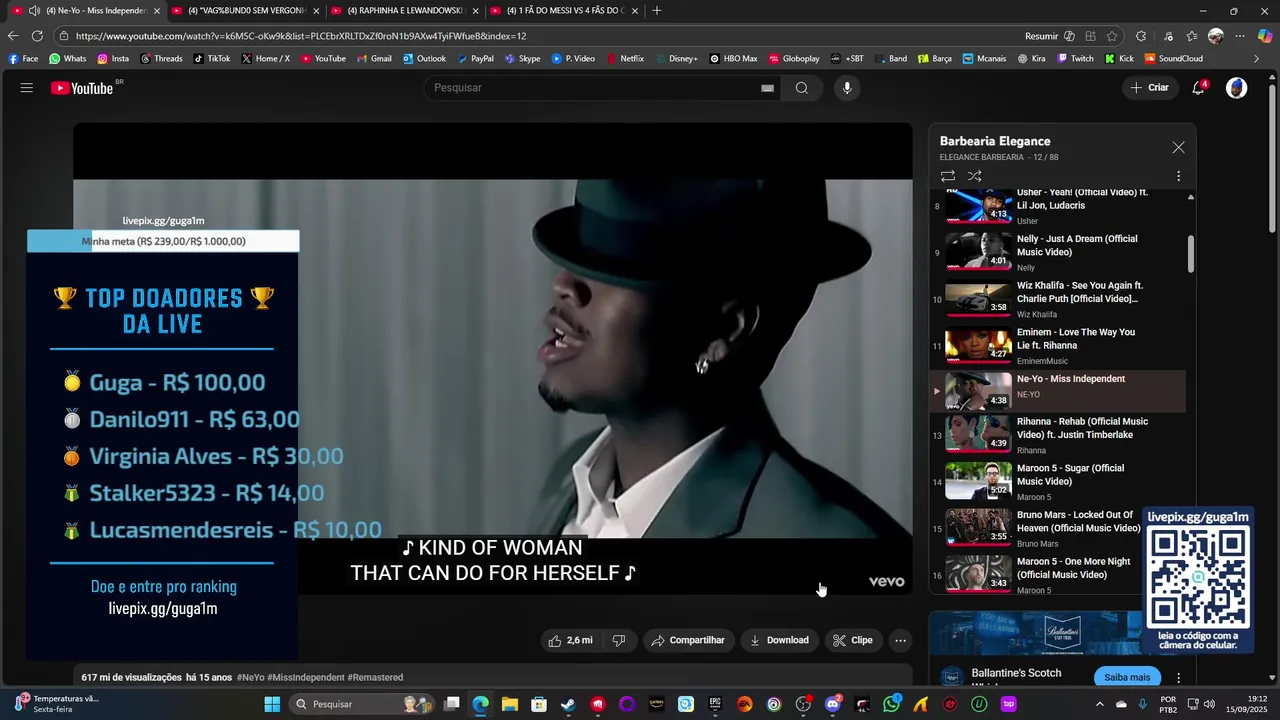Screen dimensions: 1280x720
Task: Click Resumir in the address bar
Action: (x=1041, y=36)
